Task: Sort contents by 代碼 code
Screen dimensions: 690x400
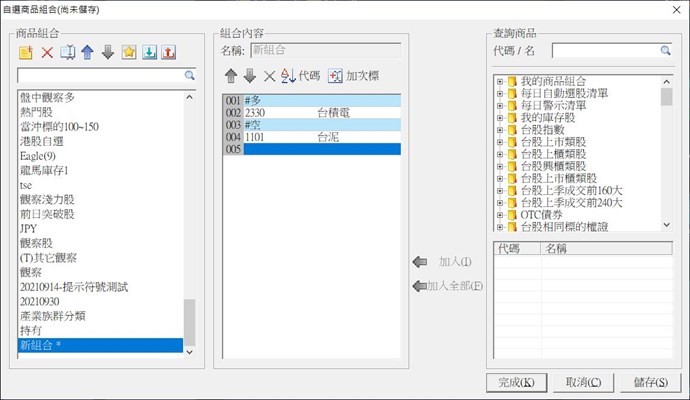Action: [300, 75]
